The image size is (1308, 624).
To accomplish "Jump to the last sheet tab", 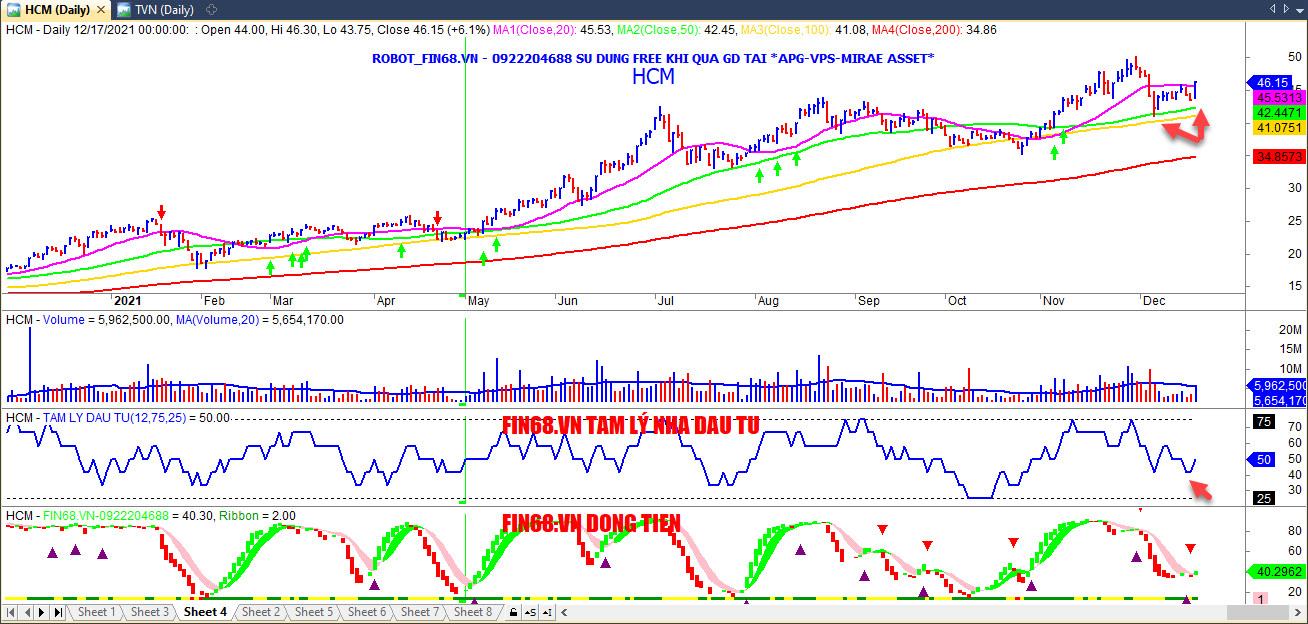I will (58, 612).
